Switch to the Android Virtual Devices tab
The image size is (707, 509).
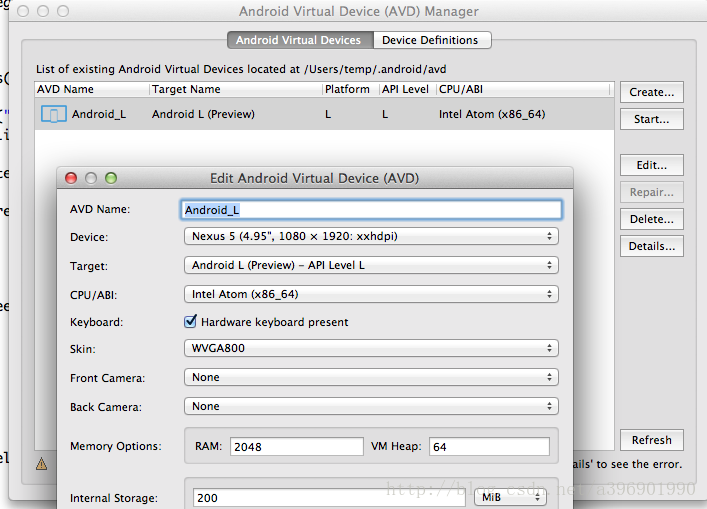tap(300, 40)
